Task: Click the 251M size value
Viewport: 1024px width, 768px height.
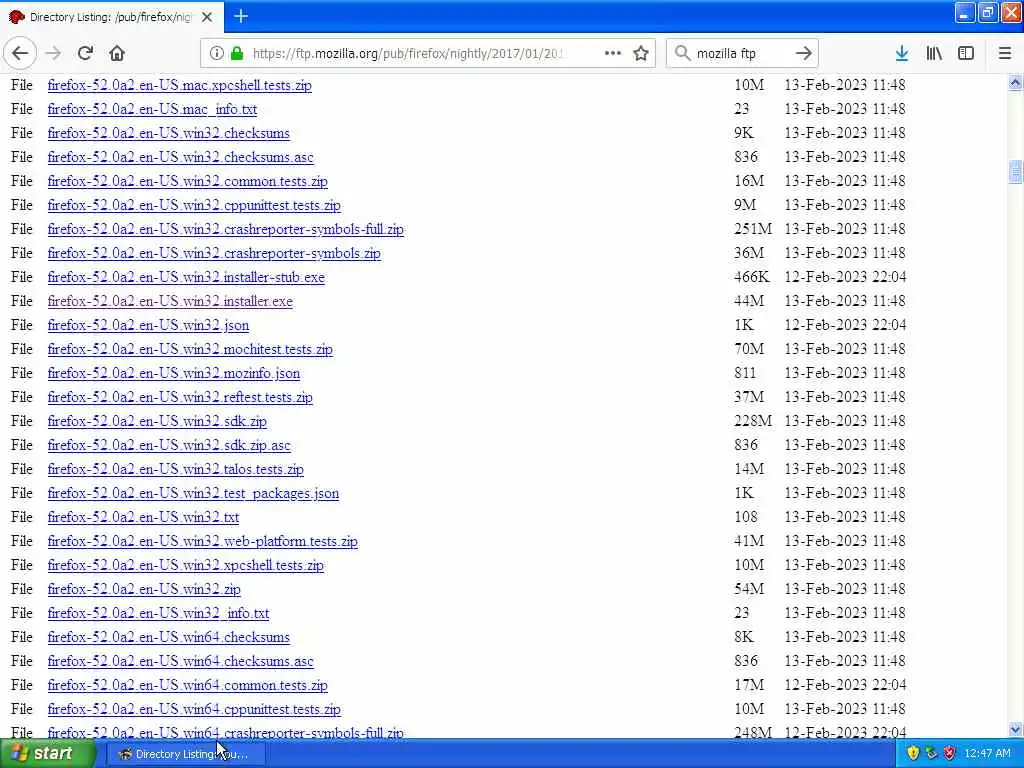Action: coord(752,229)
